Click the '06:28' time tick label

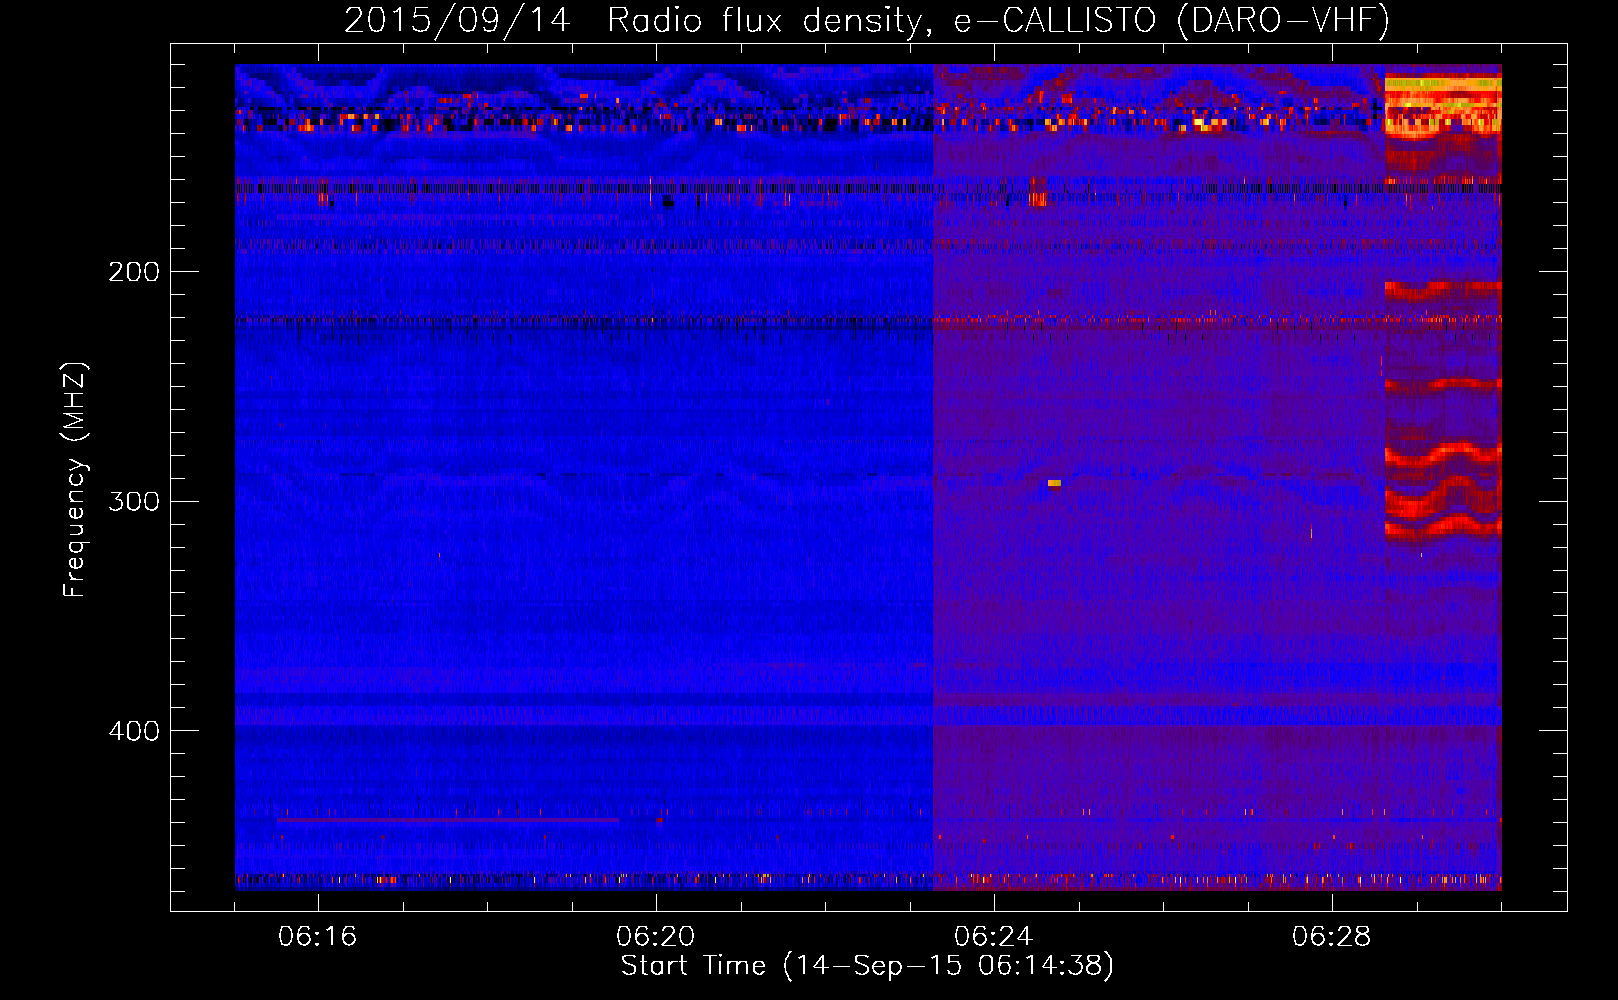(1332, 937)
